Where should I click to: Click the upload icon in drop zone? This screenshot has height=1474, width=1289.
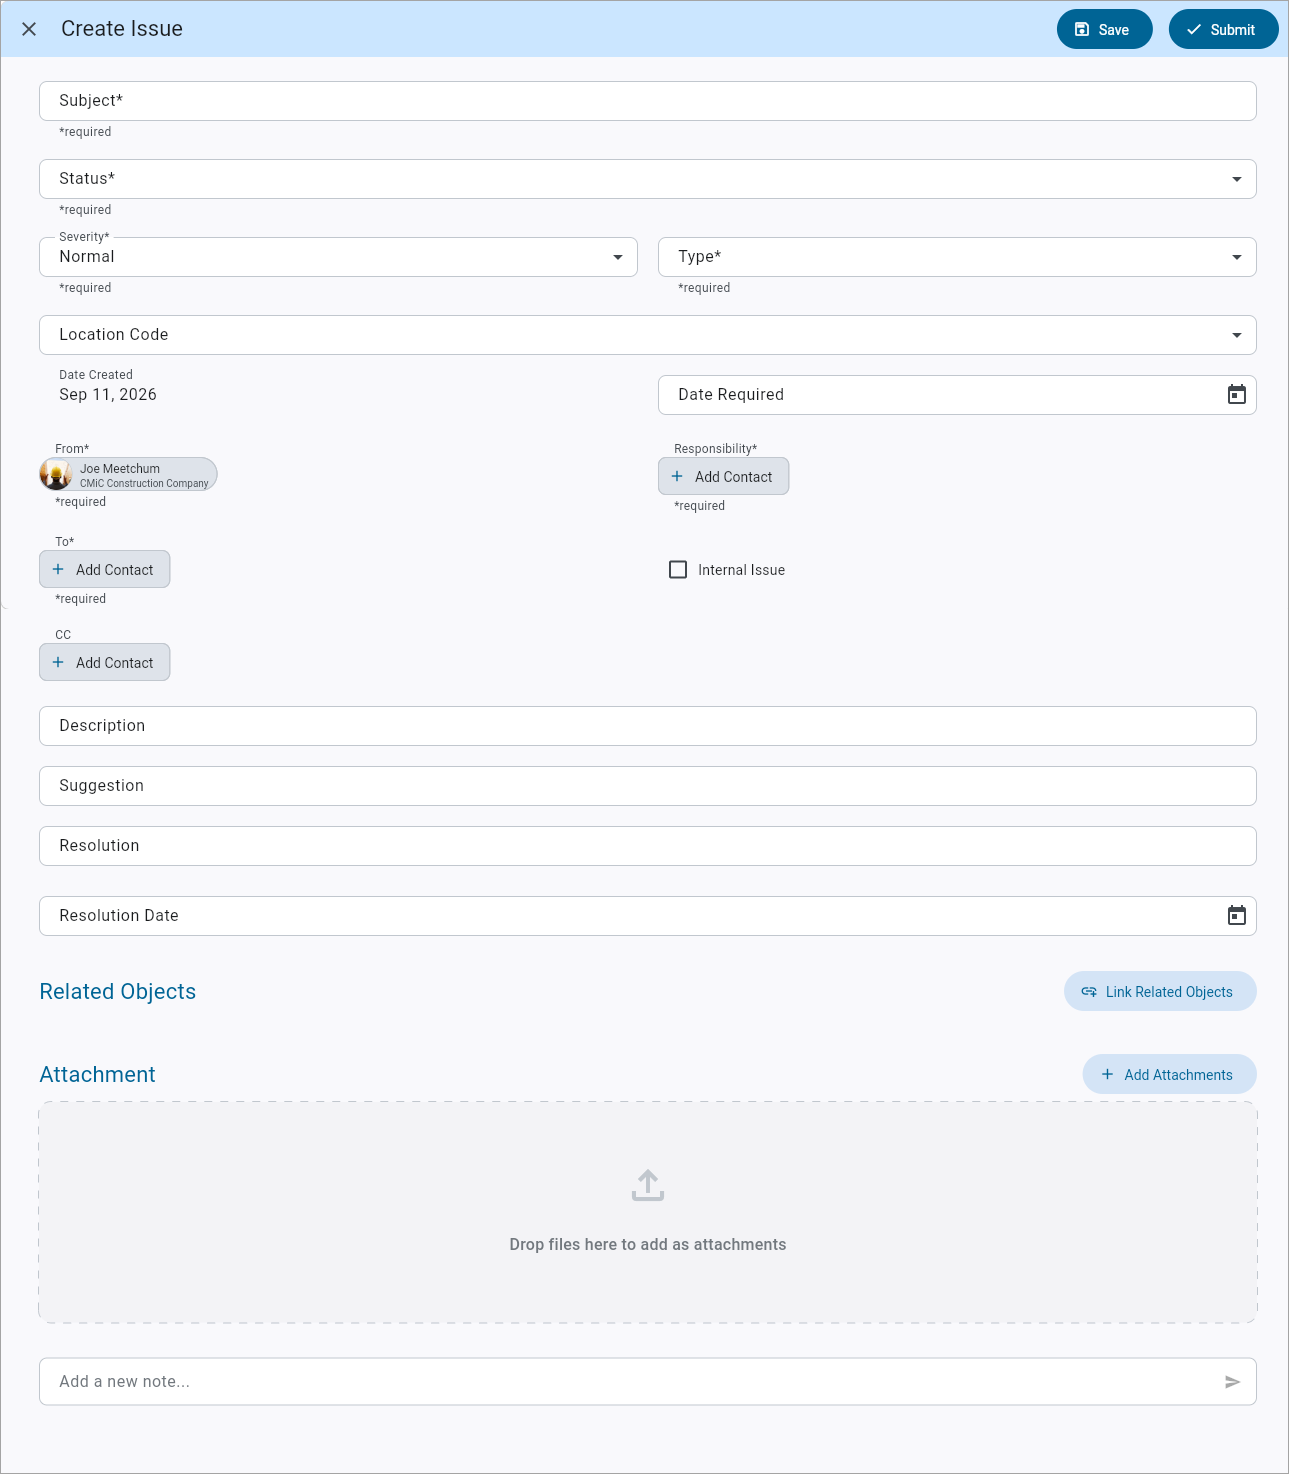click(x=648, y=1186)
